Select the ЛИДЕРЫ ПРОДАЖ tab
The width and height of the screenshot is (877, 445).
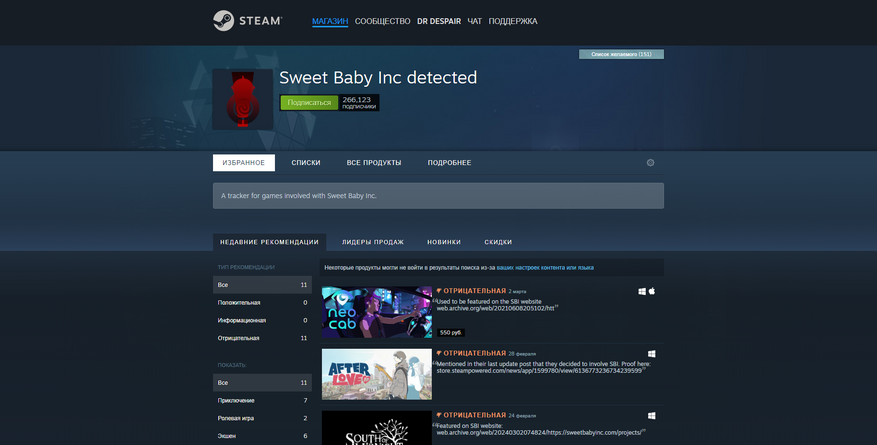coord(373,242)
